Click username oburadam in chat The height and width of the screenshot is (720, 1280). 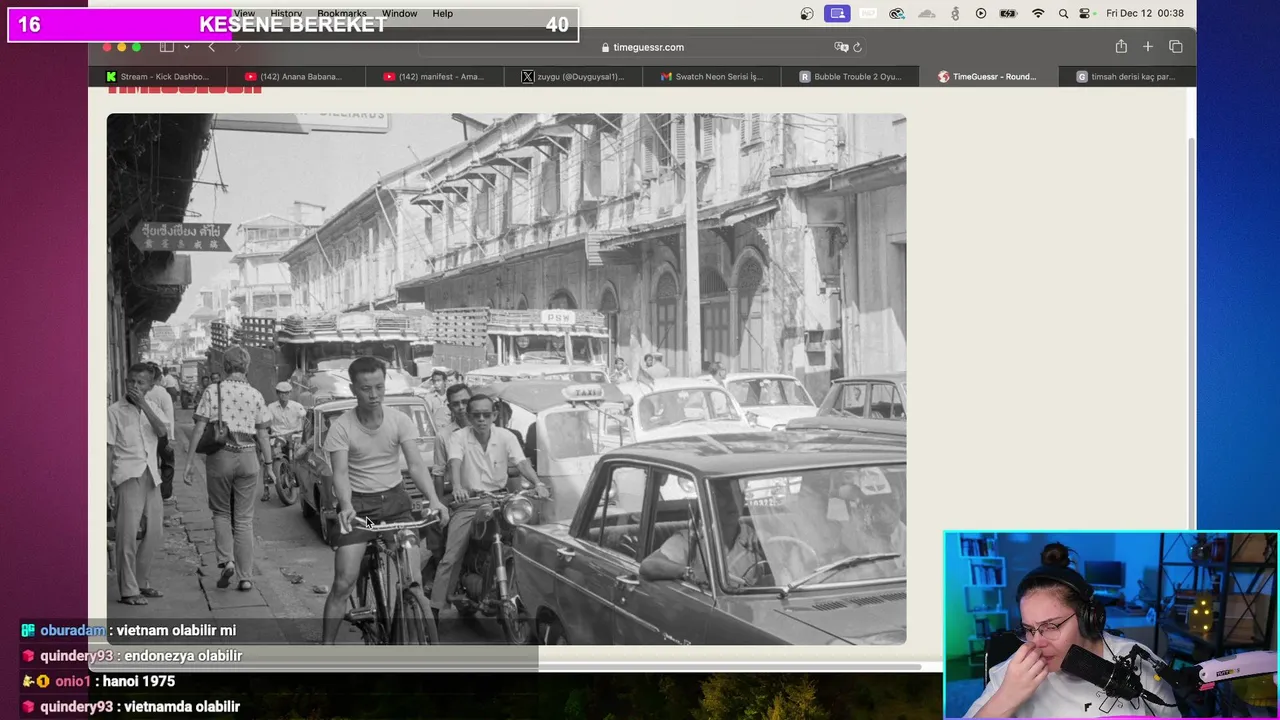tap(73, 630)
